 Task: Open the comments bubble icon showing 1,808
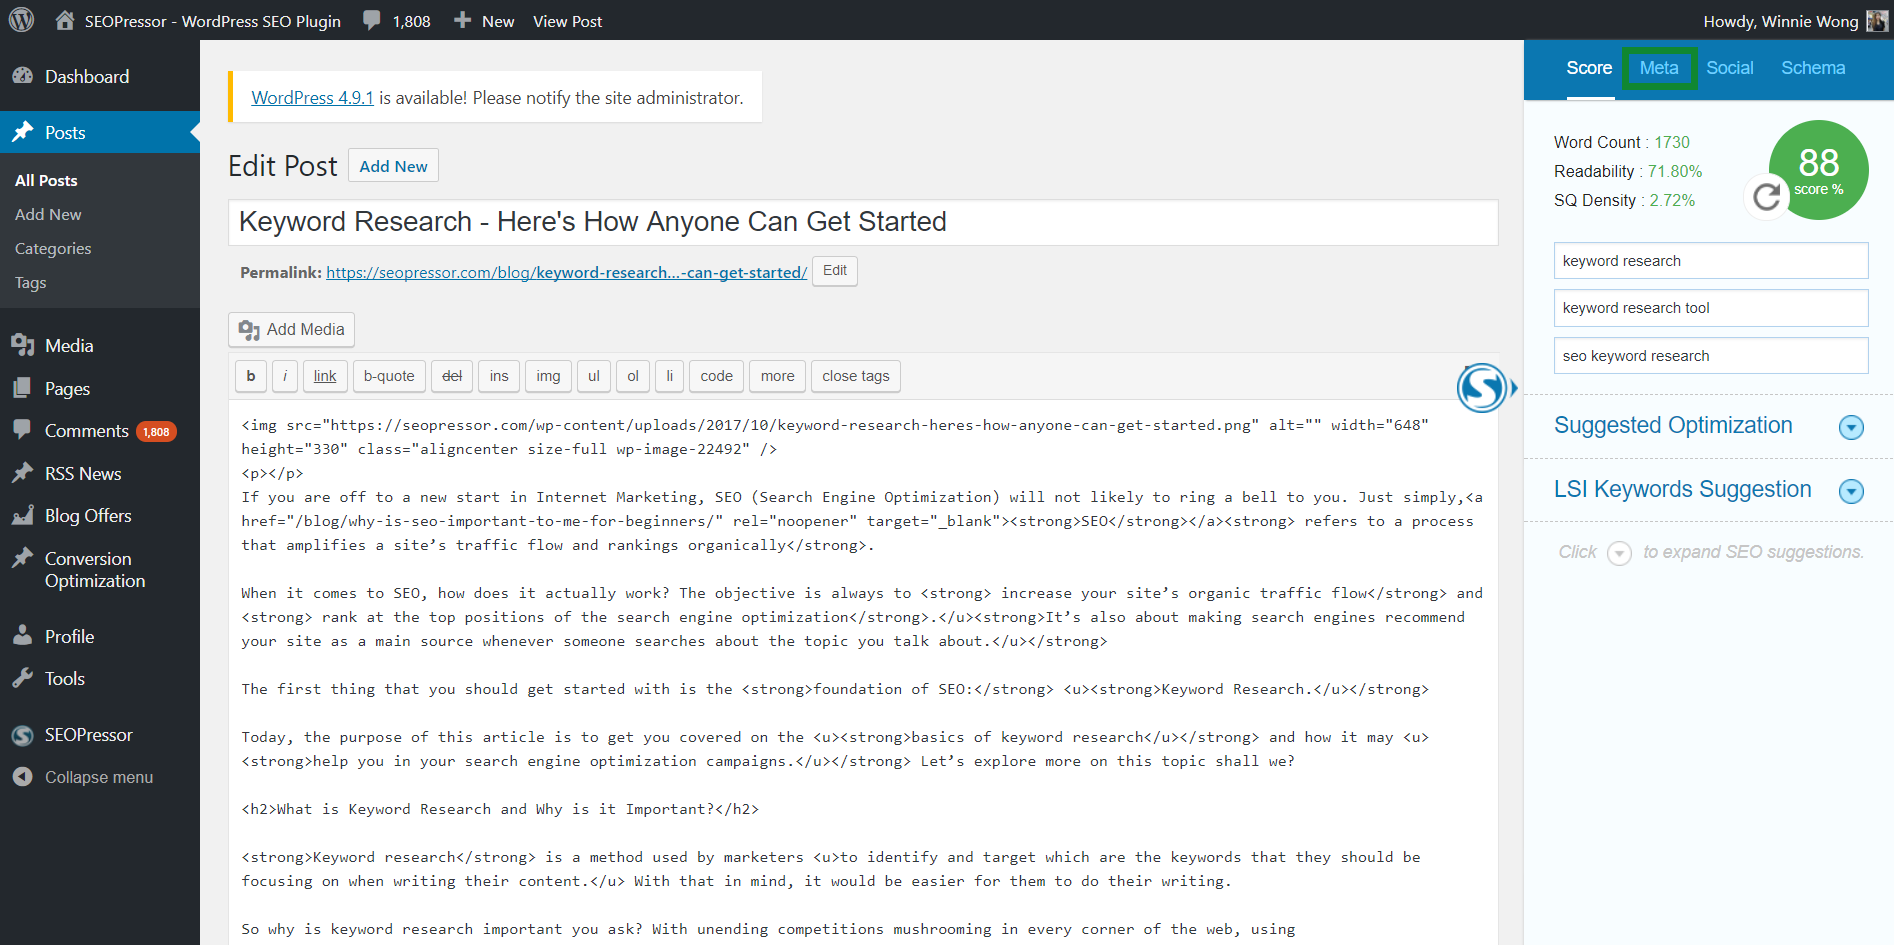[x=372, y=21]
